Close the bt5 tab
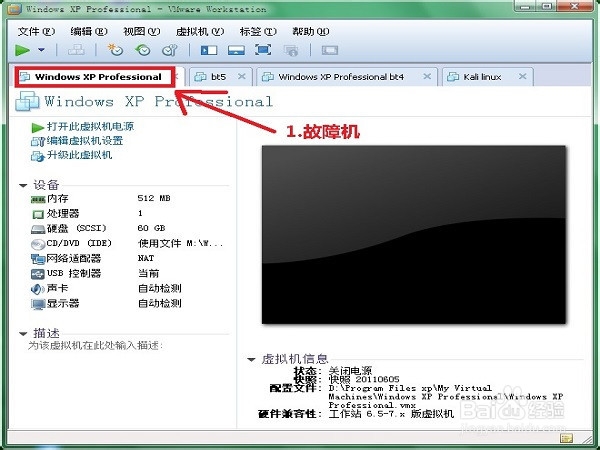The width and height of the screenshot is (600, 450). click(241, 77)
